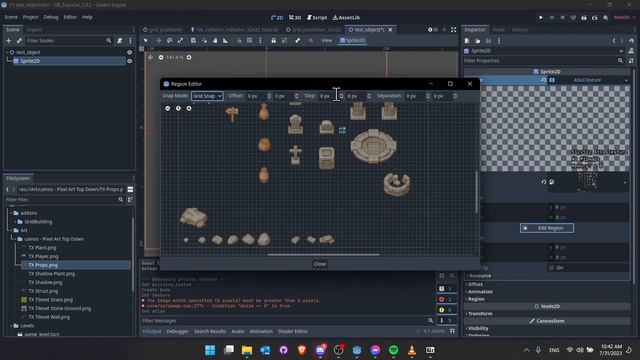
Task: Toggle the region enabled On checkbox
Action: point(552,268)
